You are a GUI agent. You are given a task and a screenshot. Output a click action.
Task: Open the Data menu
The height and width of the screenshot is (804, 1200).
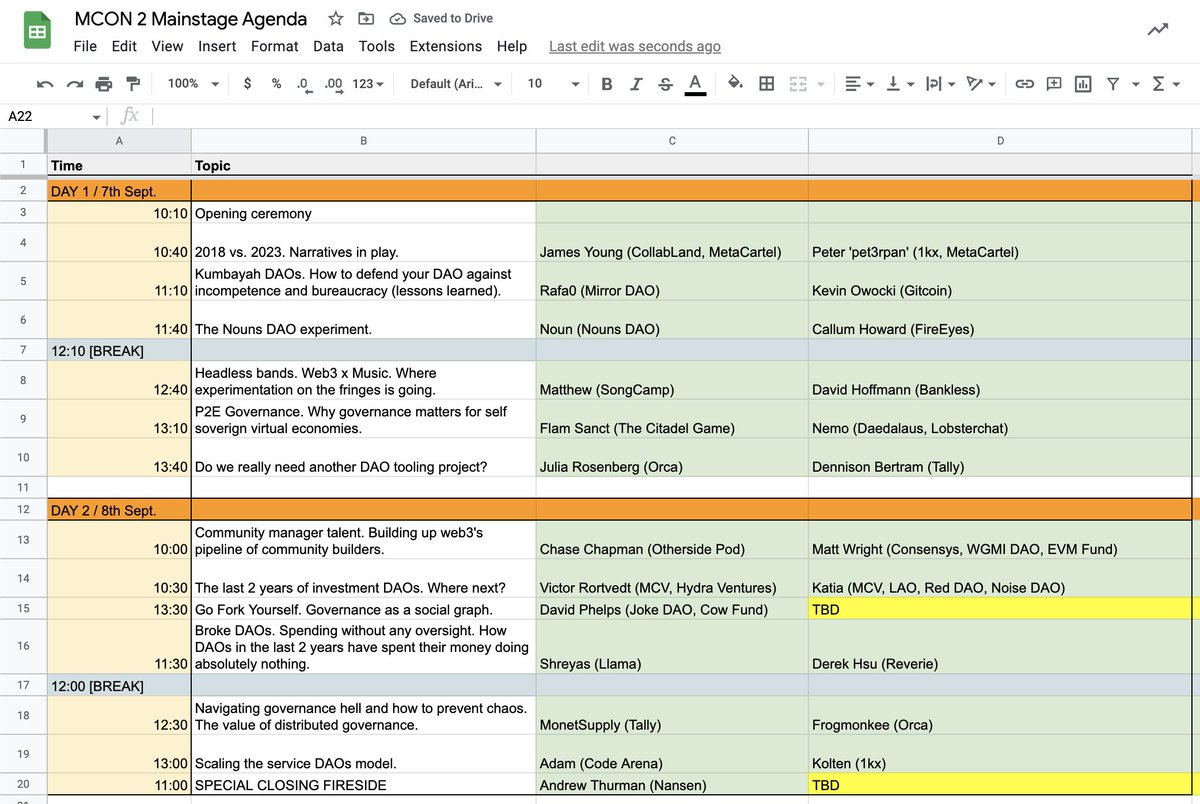tap(328, 46)
